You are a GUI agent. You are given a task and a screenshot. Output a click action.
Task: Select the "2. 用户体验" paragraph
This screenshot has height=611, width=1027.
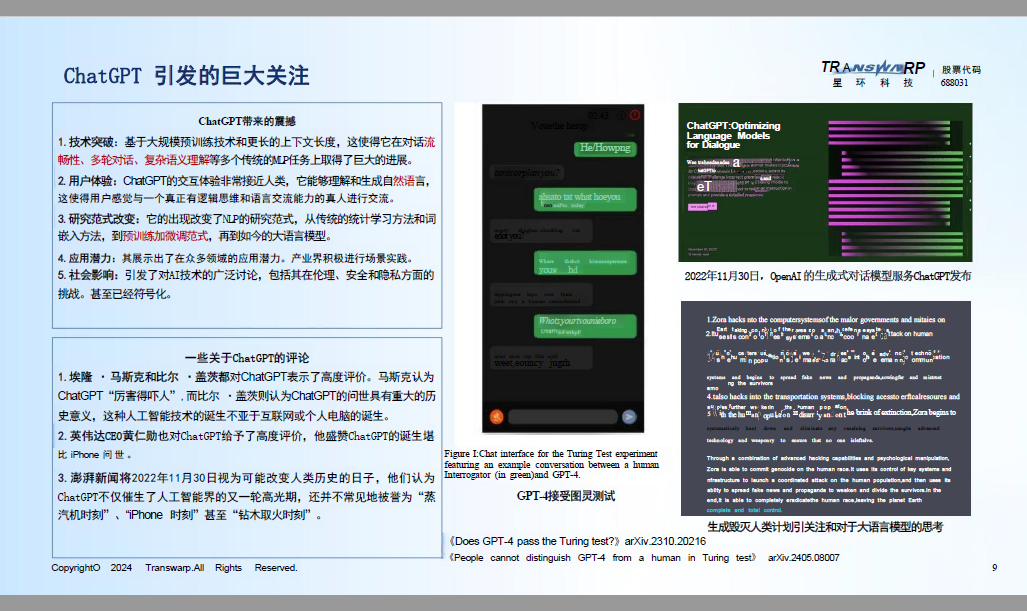[x=245, y=189]
